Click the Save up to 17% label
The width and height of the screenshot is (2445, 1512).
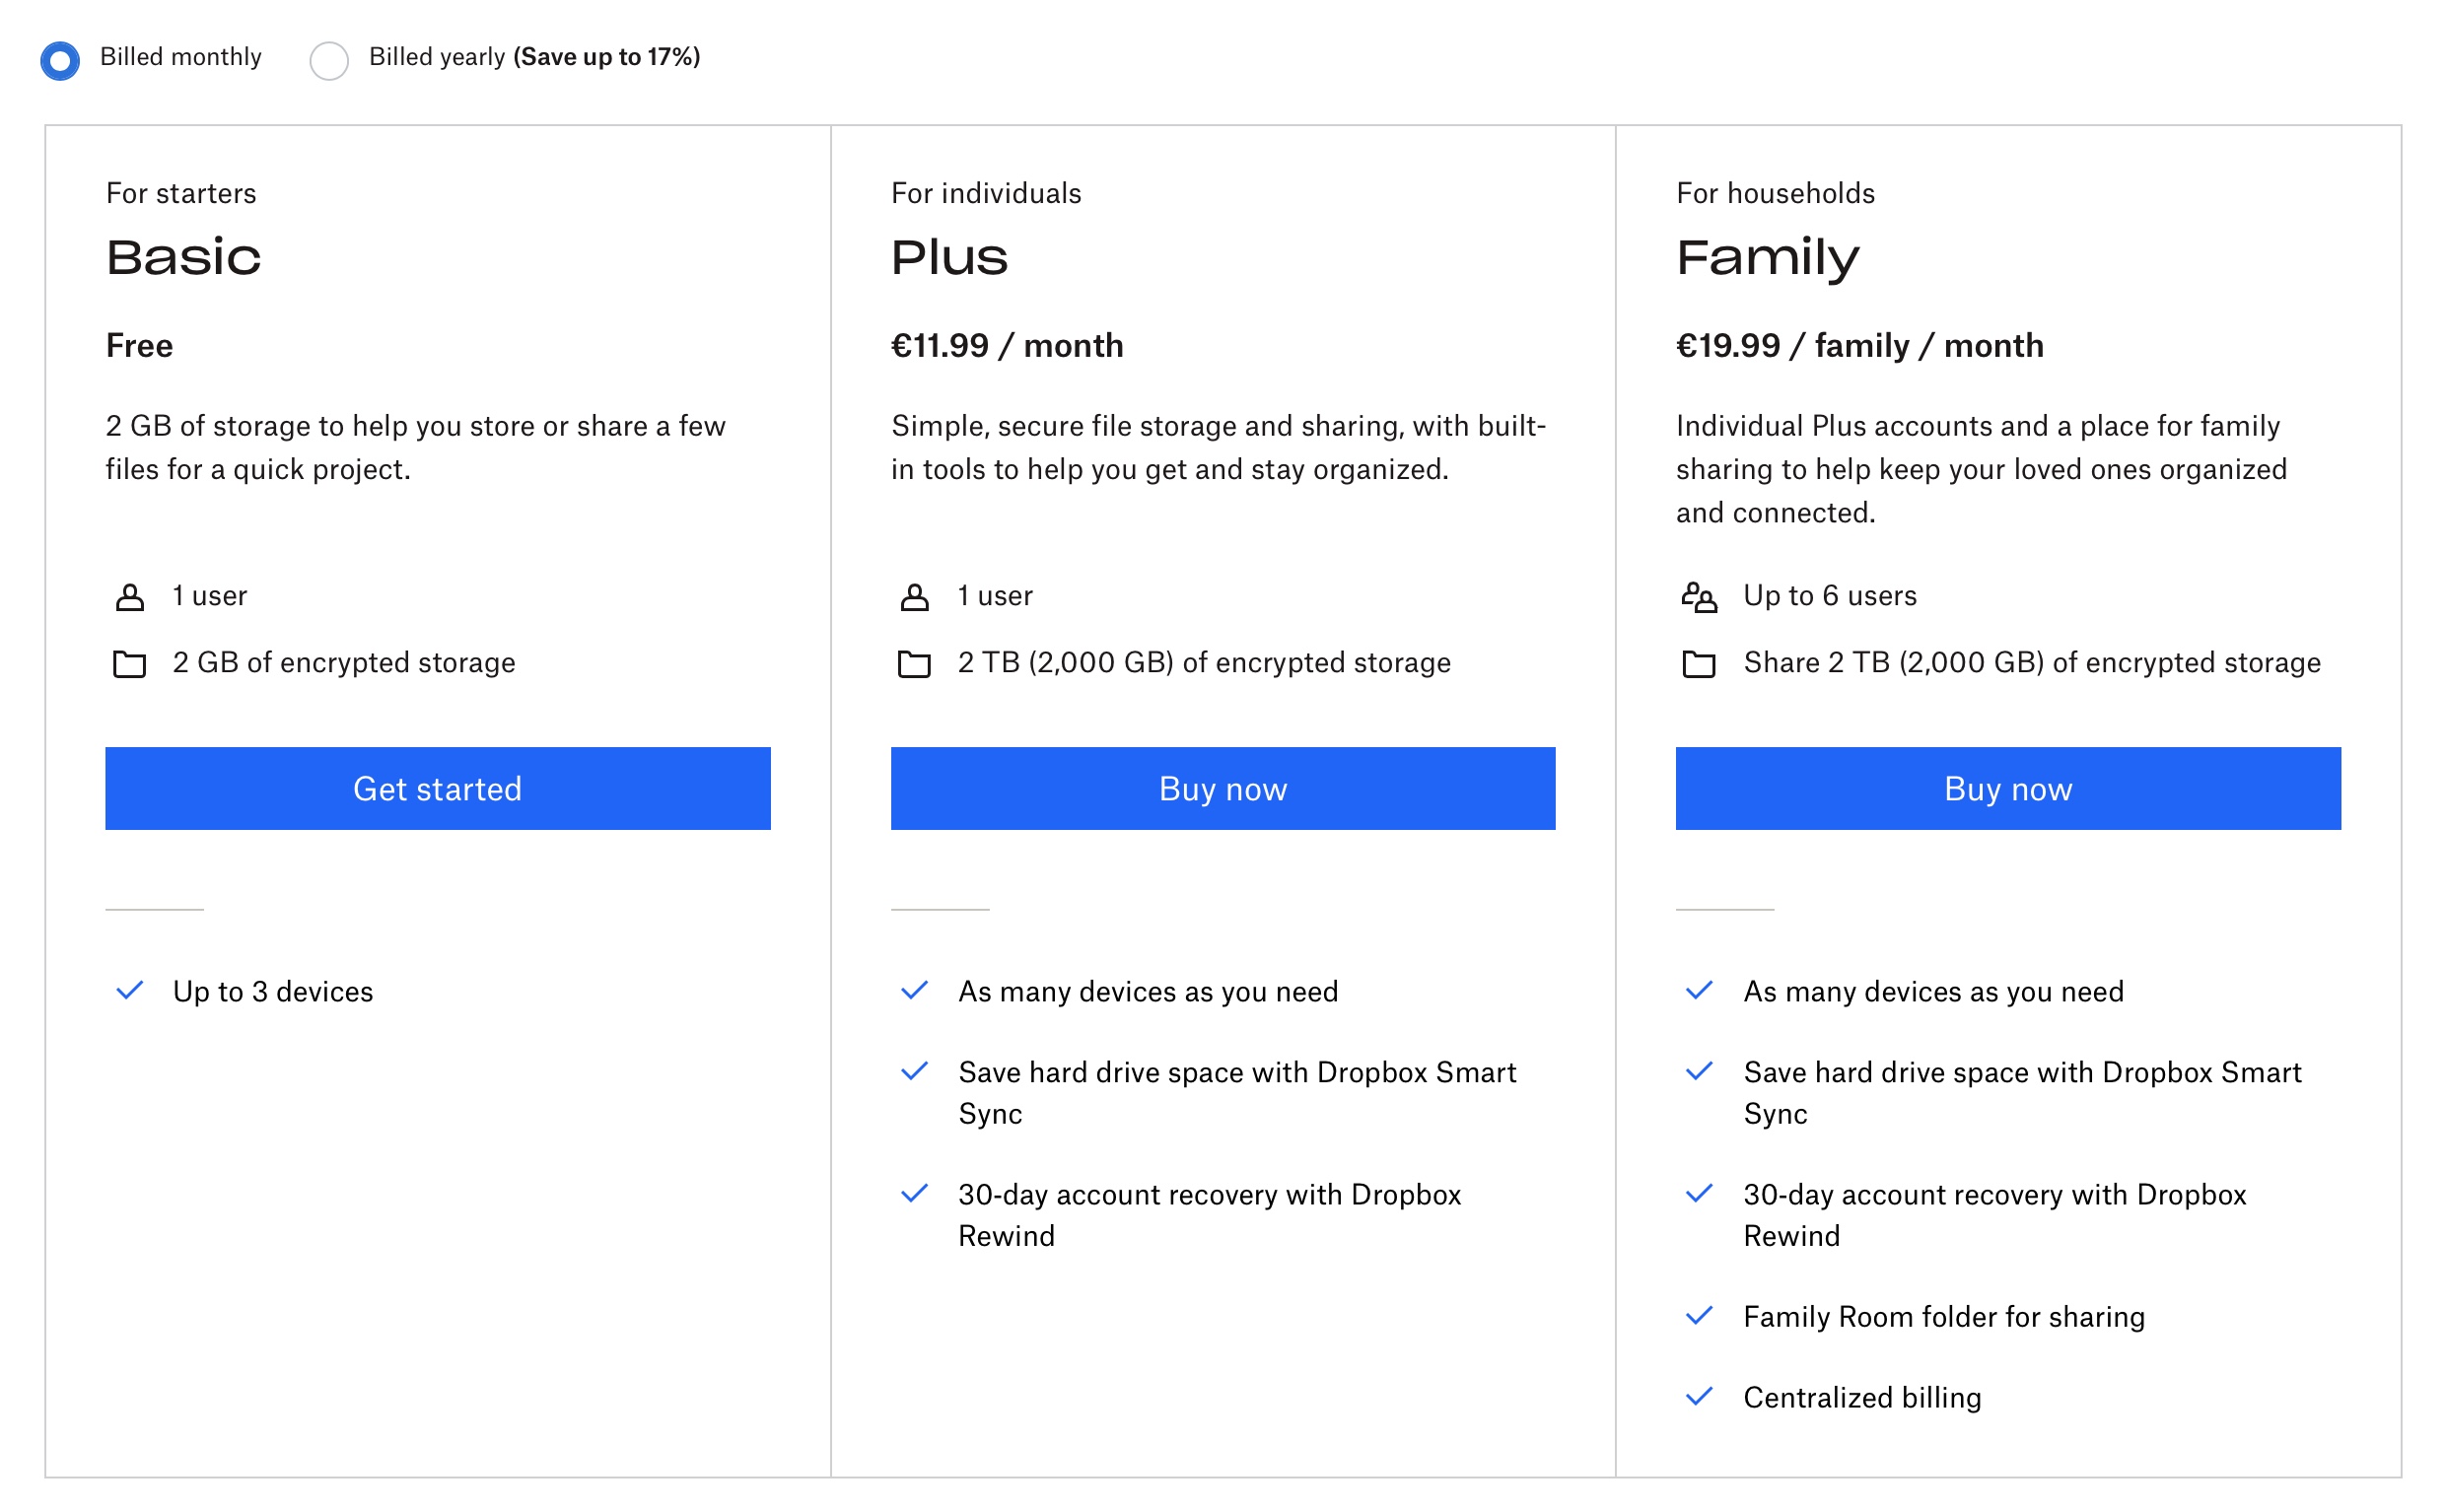click(x=606, y=57)
